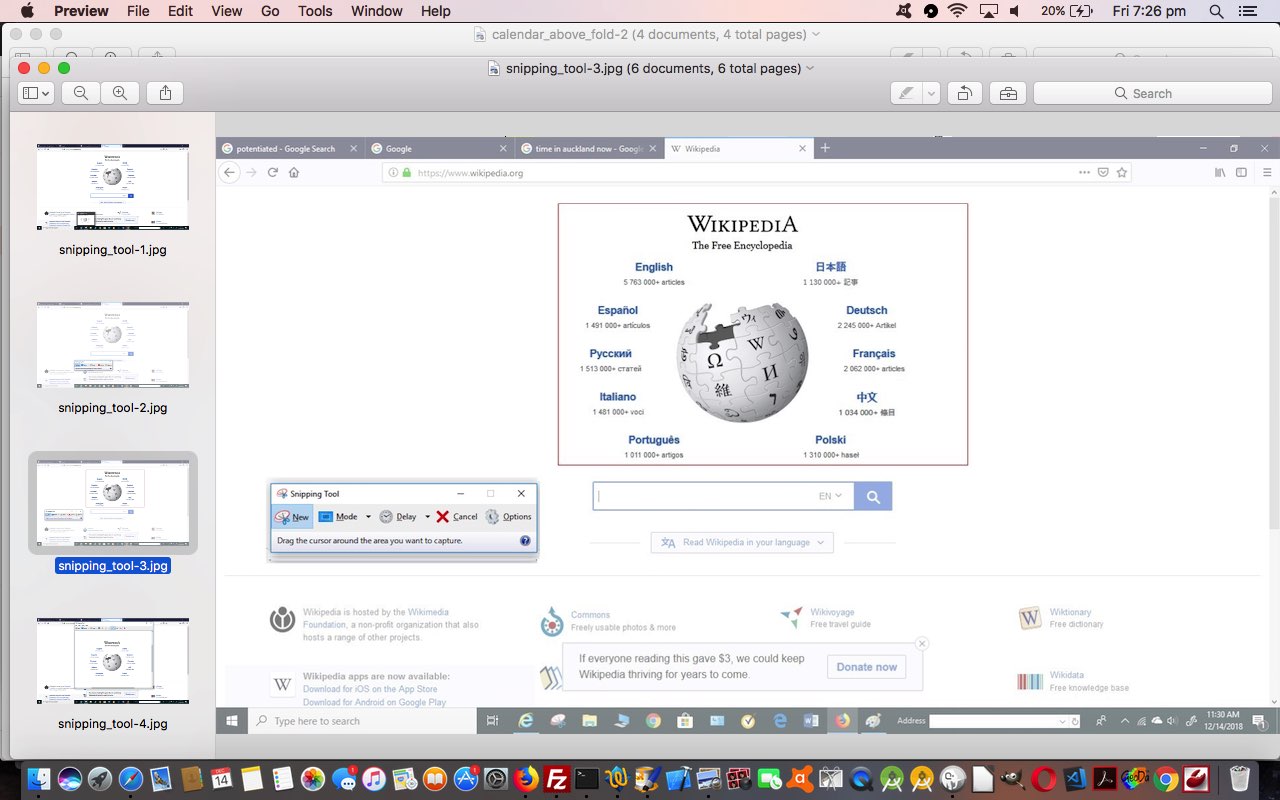Click the Donate now button in banner
This screenshot has width=1280, height=800.
tap(867, 667)
